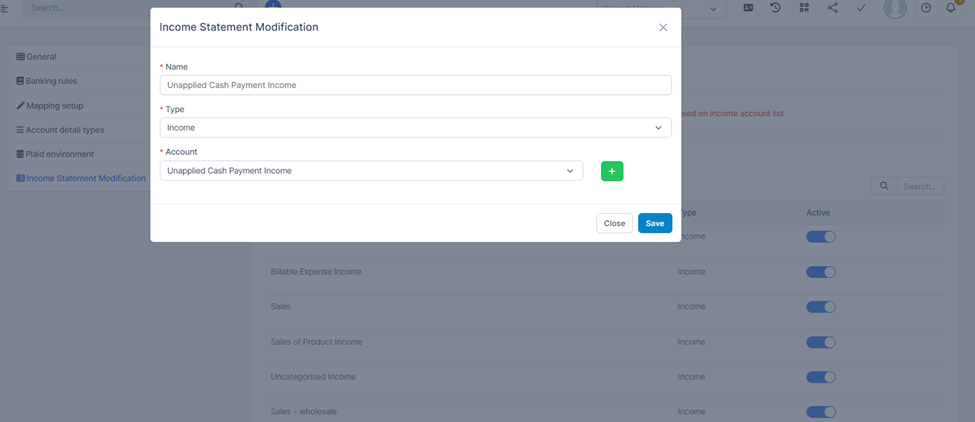Click the Name input field
Viewport: 975px width, 422px height.
coord(415,85)
